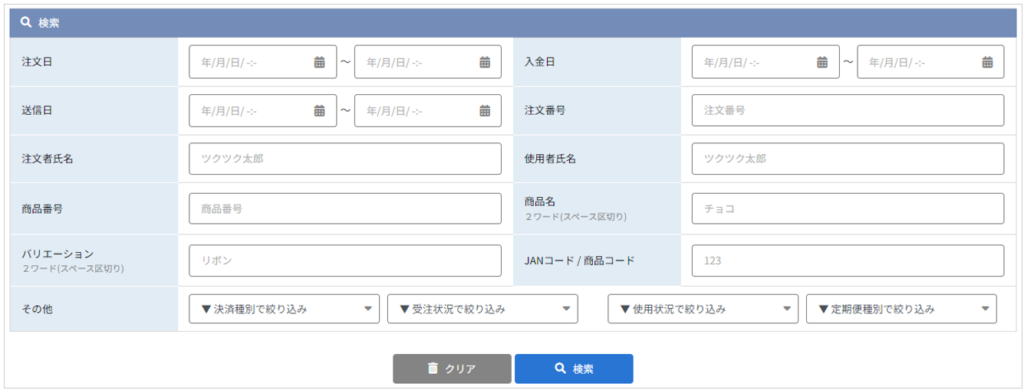Image resolution: width=1024 pixels, height=390 pixels.
Task: Click the JANコード / 商品コード label
Action: click(579, 261)
